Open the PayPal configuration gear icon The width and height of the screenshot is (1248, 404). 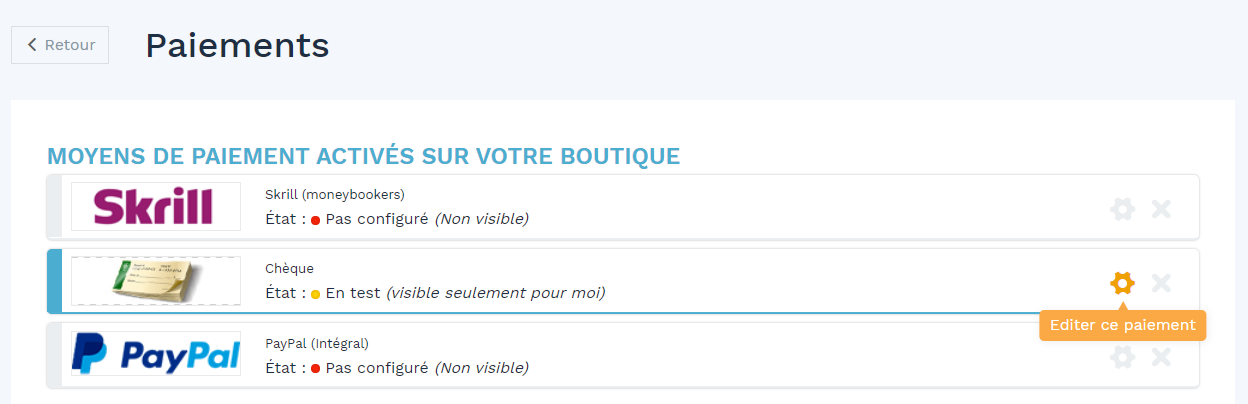[1123, 357]
